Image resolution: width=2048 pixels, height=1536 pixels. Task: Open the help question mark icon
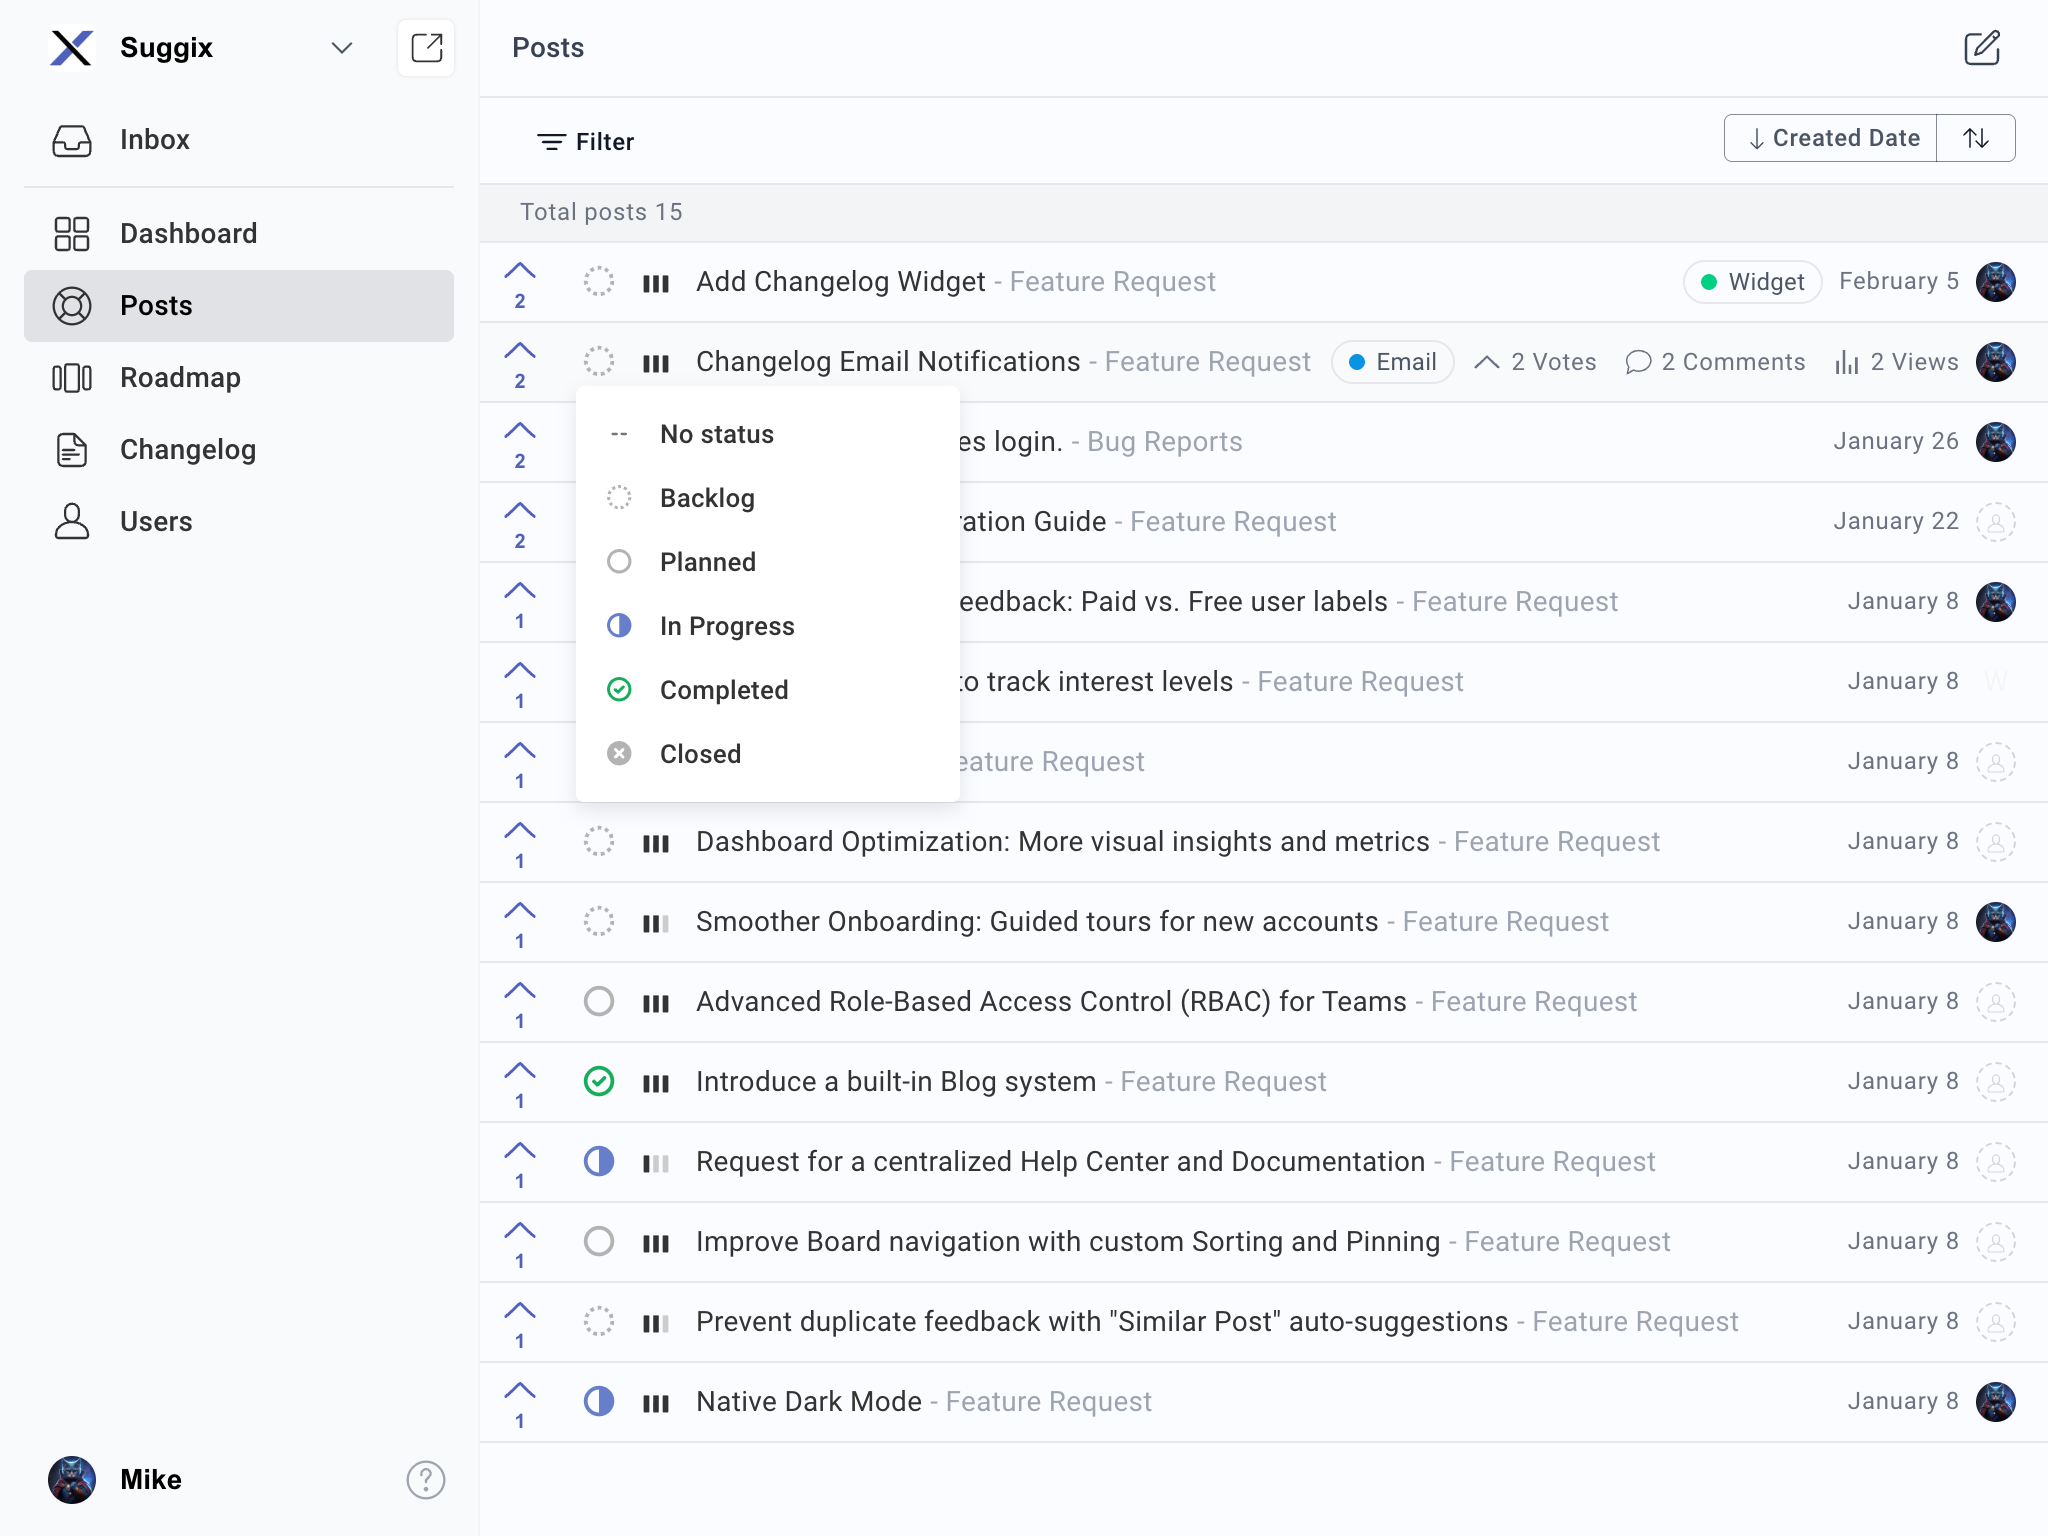pos(425,1479)
